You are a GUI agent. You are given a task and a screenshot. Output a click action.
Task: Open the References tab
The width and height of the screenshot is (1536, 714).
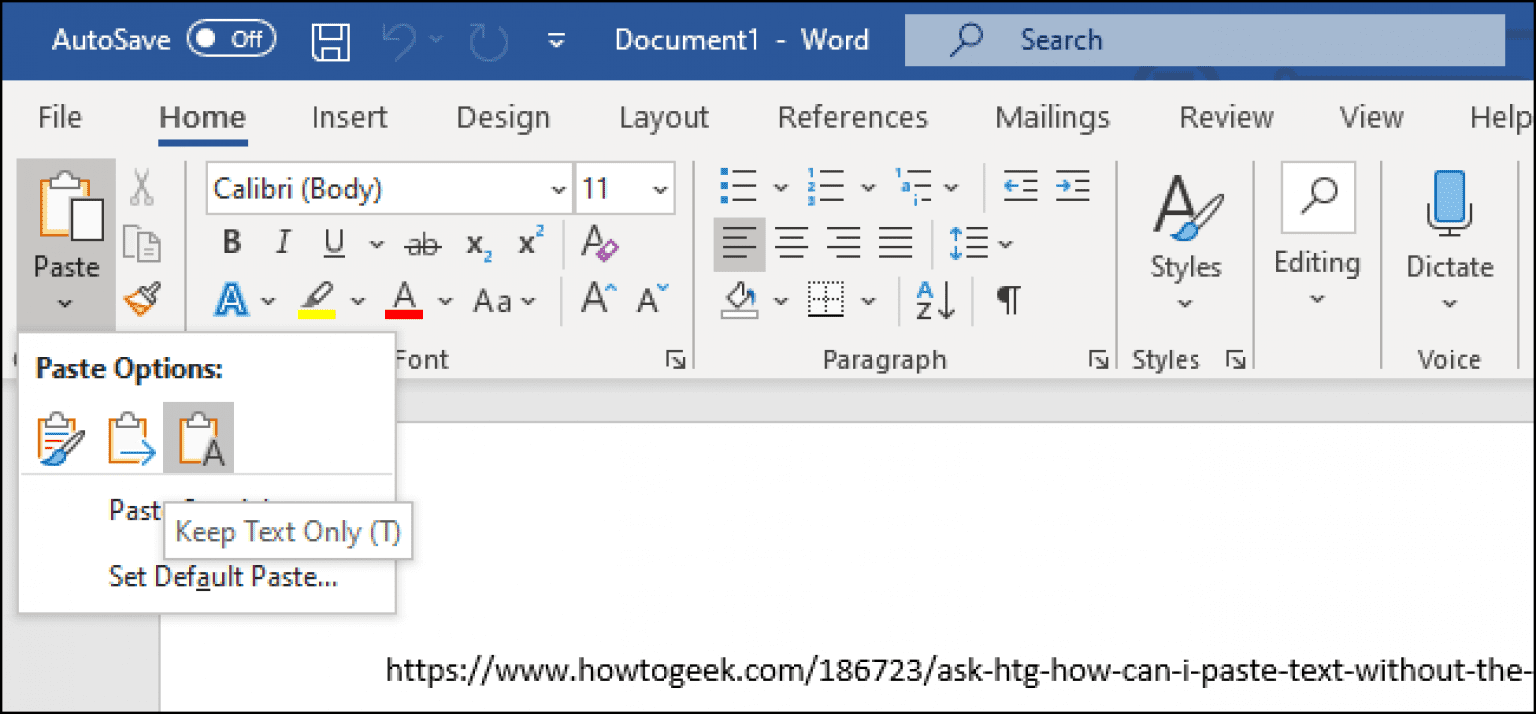pos(853,117)
